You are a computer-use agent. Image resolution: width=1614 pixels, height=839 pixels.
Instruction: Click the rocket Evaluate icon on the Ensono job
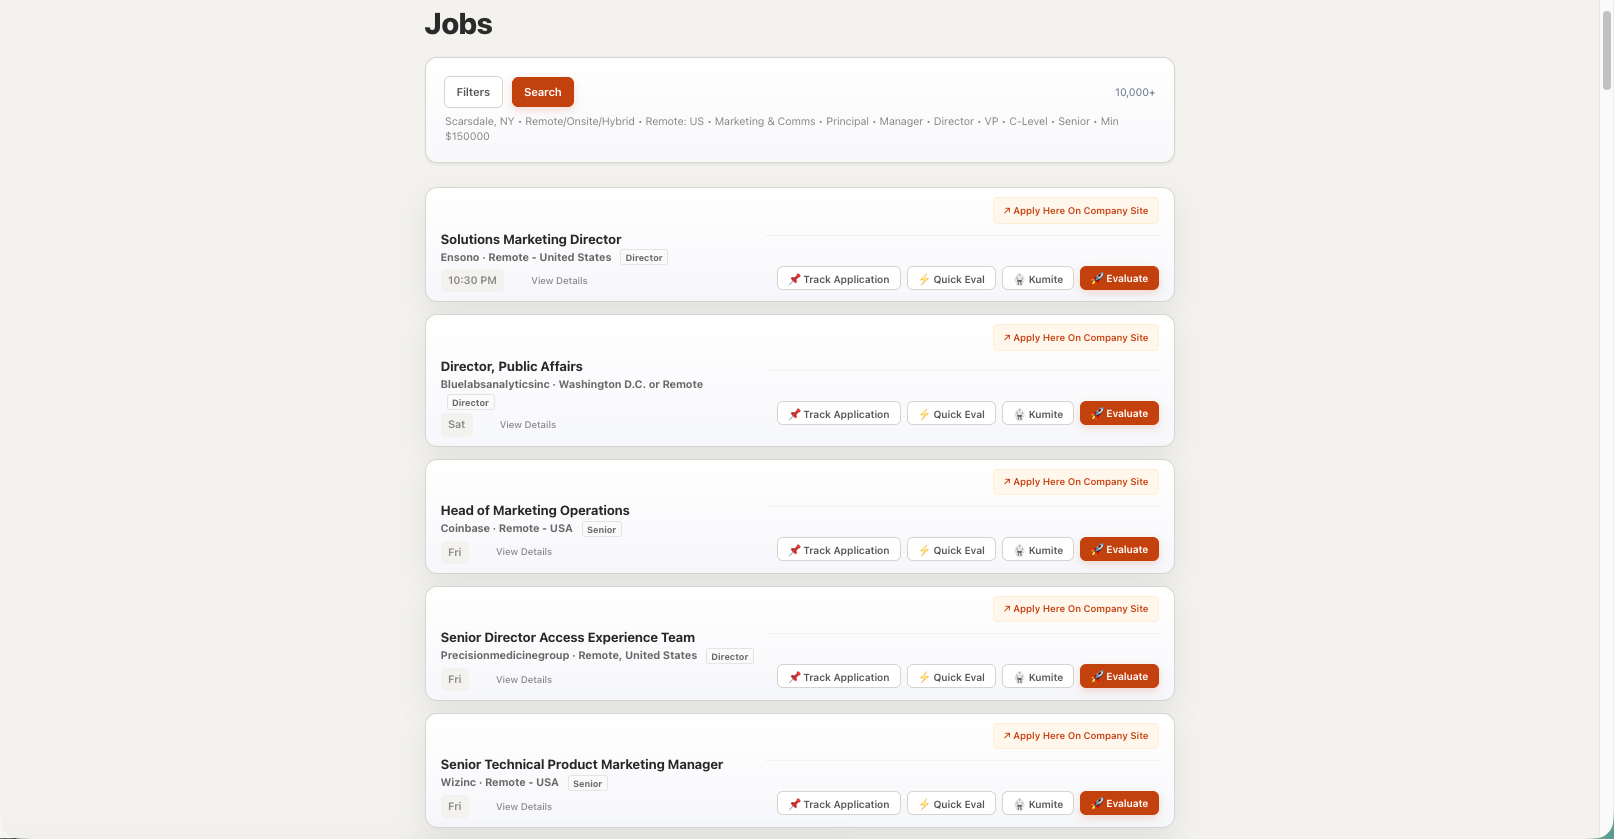[x=1098, y=278]
